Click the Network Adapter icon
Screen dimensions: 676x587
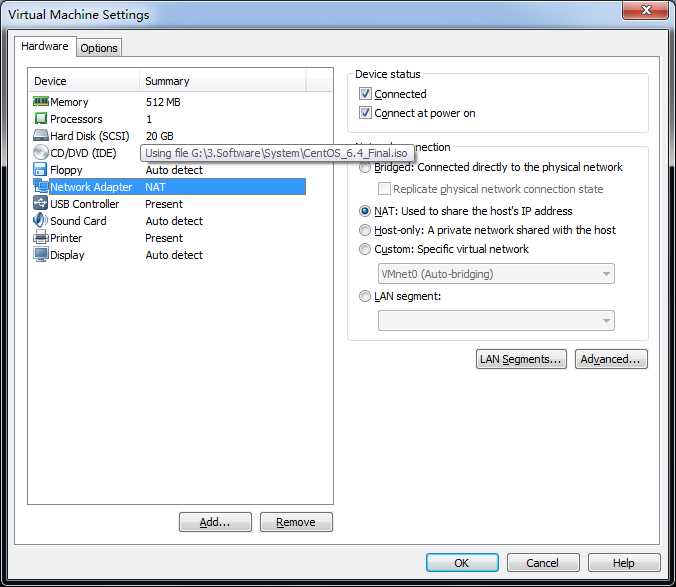41,186
